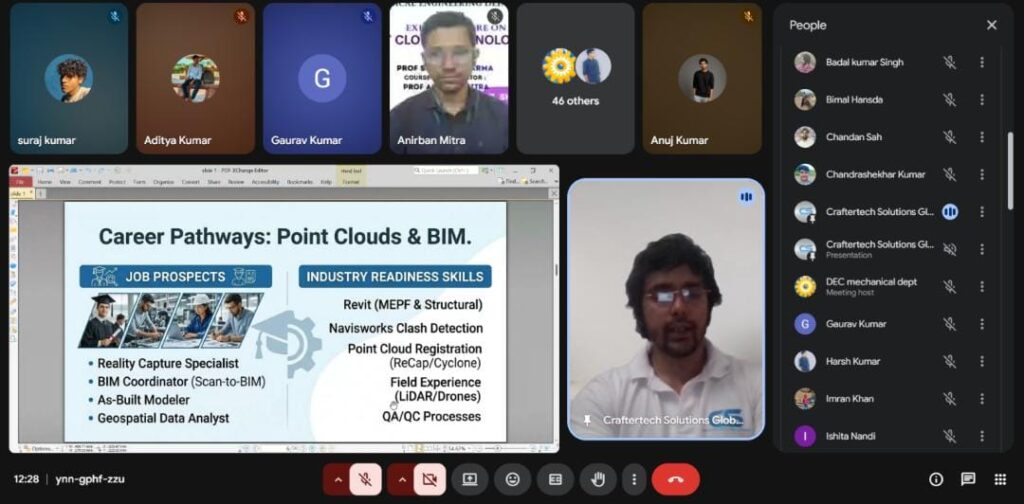Unmute your microphone
This screenshot has height=504, width=1024.
366,479
